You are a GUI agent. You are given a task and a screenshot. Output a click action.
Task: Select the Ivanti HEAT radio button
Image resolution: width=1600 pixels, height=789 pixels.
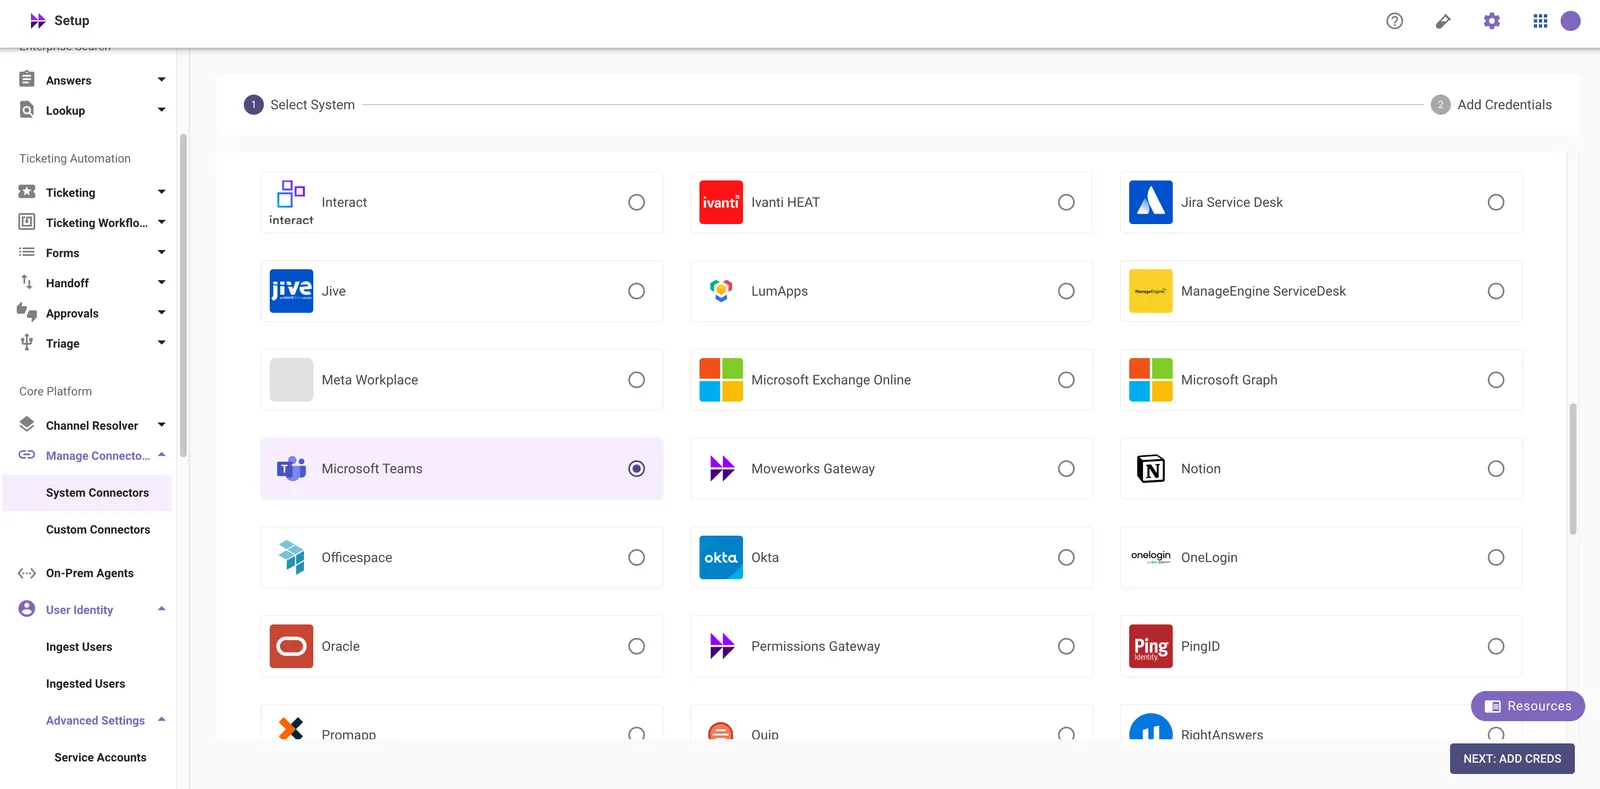coord(1066,202)
